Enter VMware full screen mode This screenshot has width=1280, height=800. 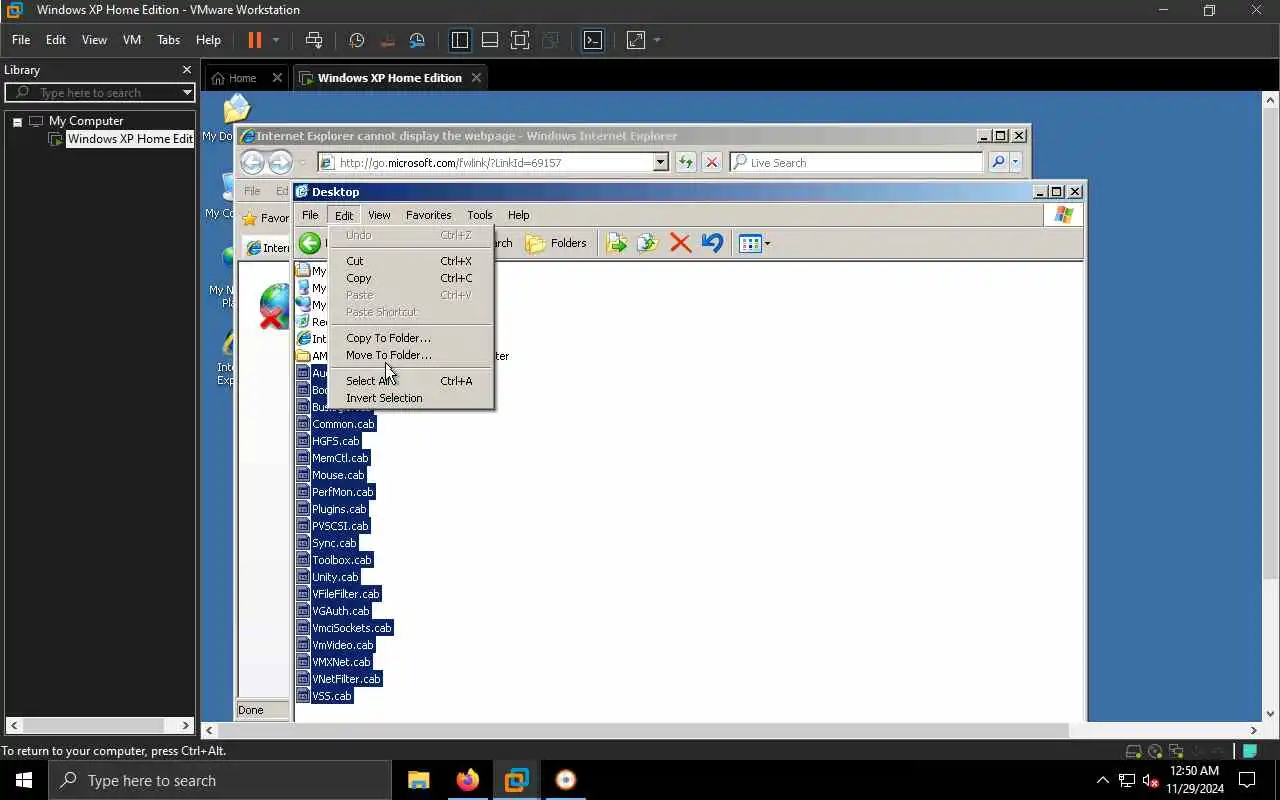tap(520, 40)
